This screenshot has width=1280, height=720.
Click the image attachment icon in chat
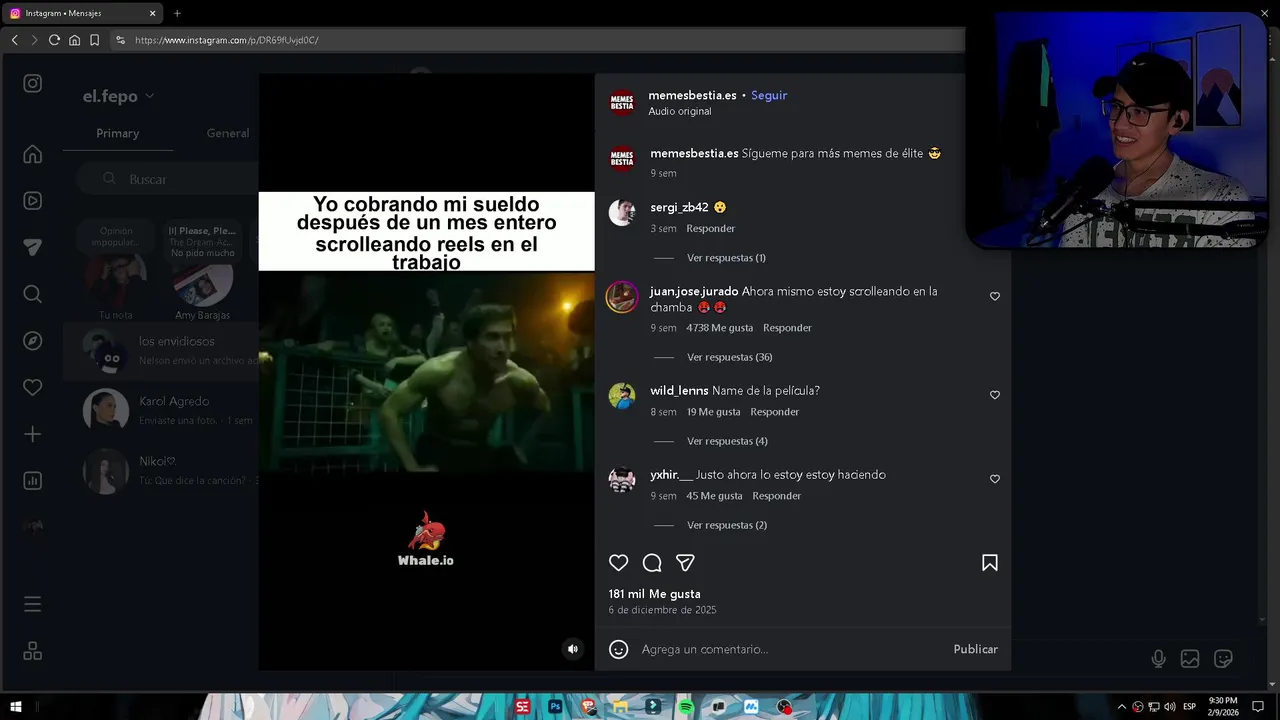1190,658
